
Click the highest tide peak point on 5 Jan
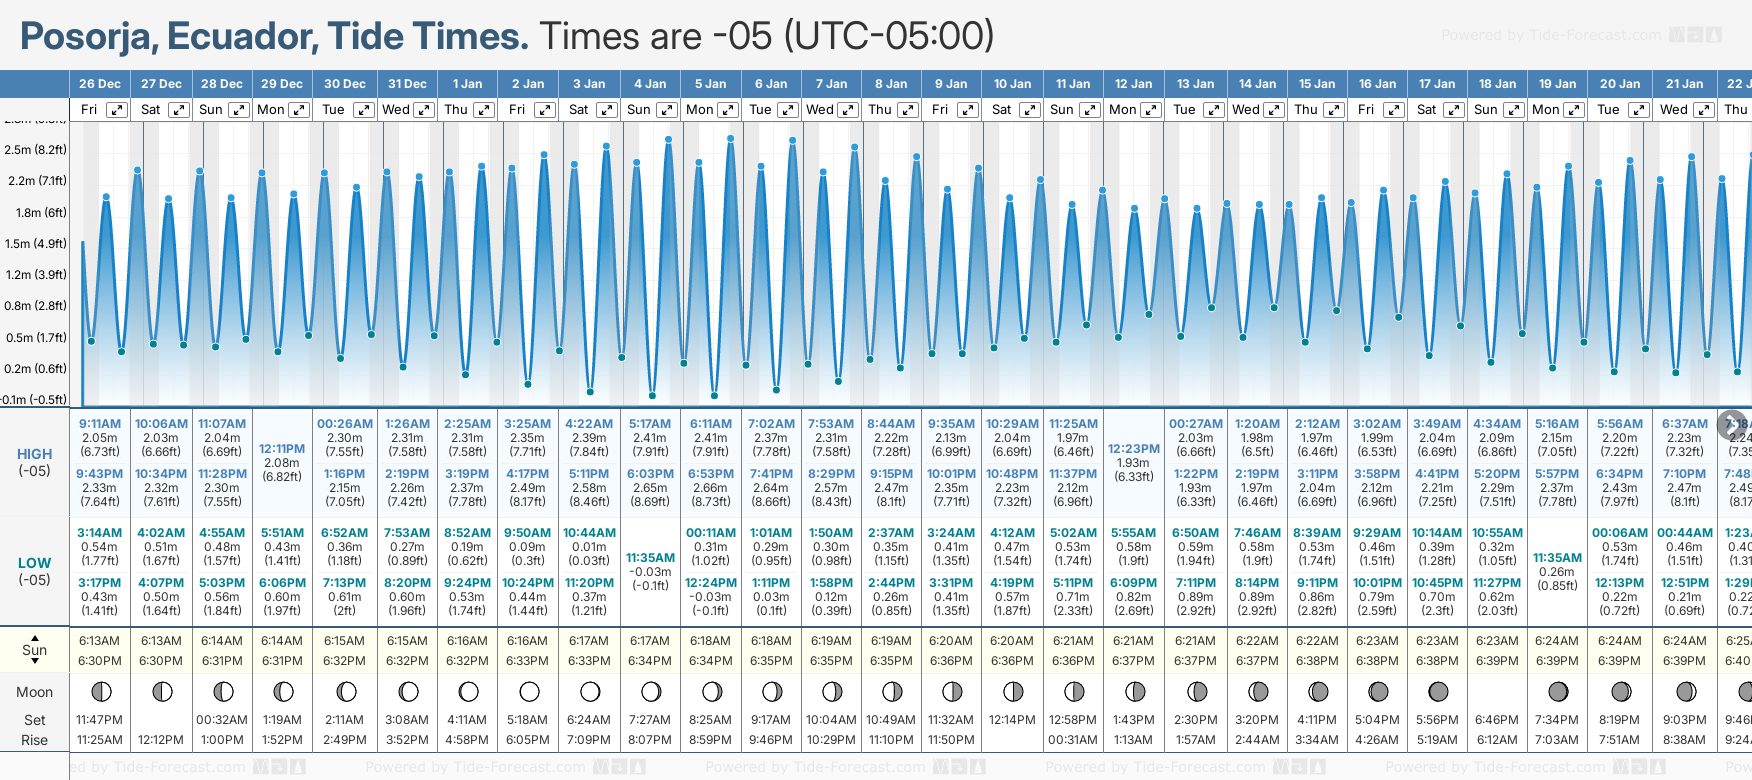(731, 139)
